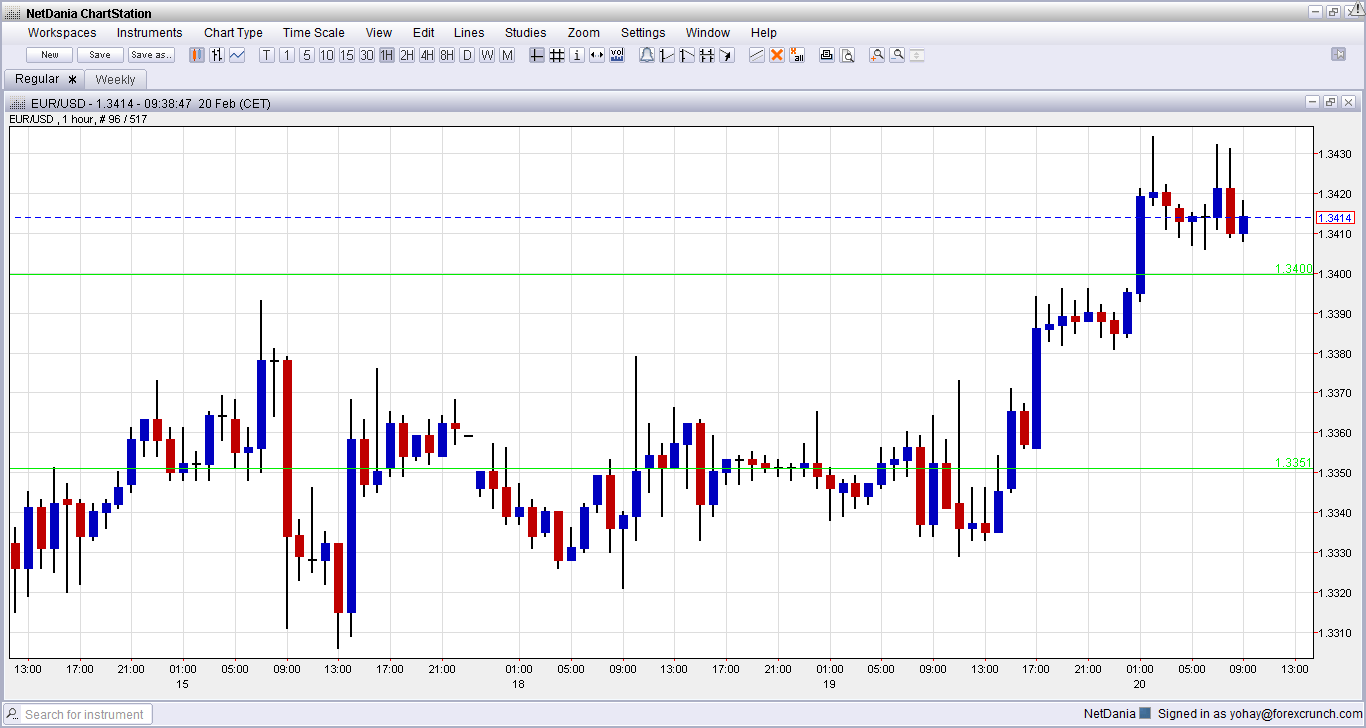The width and height of the screenshot is (1366, 728).
Task: Click the greyed-out toolbar icon right of zoom out
Action: (917, 55)
